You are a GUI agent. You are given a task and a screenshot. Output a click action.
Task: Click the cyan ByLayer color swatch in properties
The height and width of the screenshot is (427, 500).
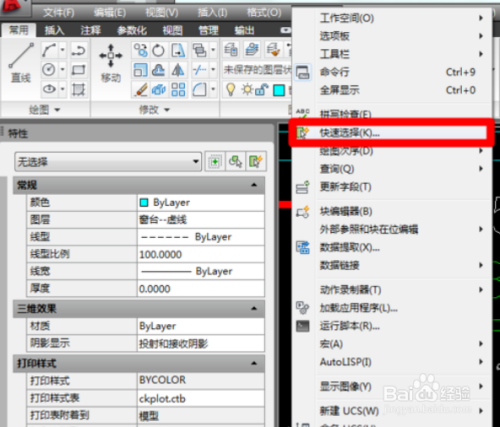coord(144,202)
